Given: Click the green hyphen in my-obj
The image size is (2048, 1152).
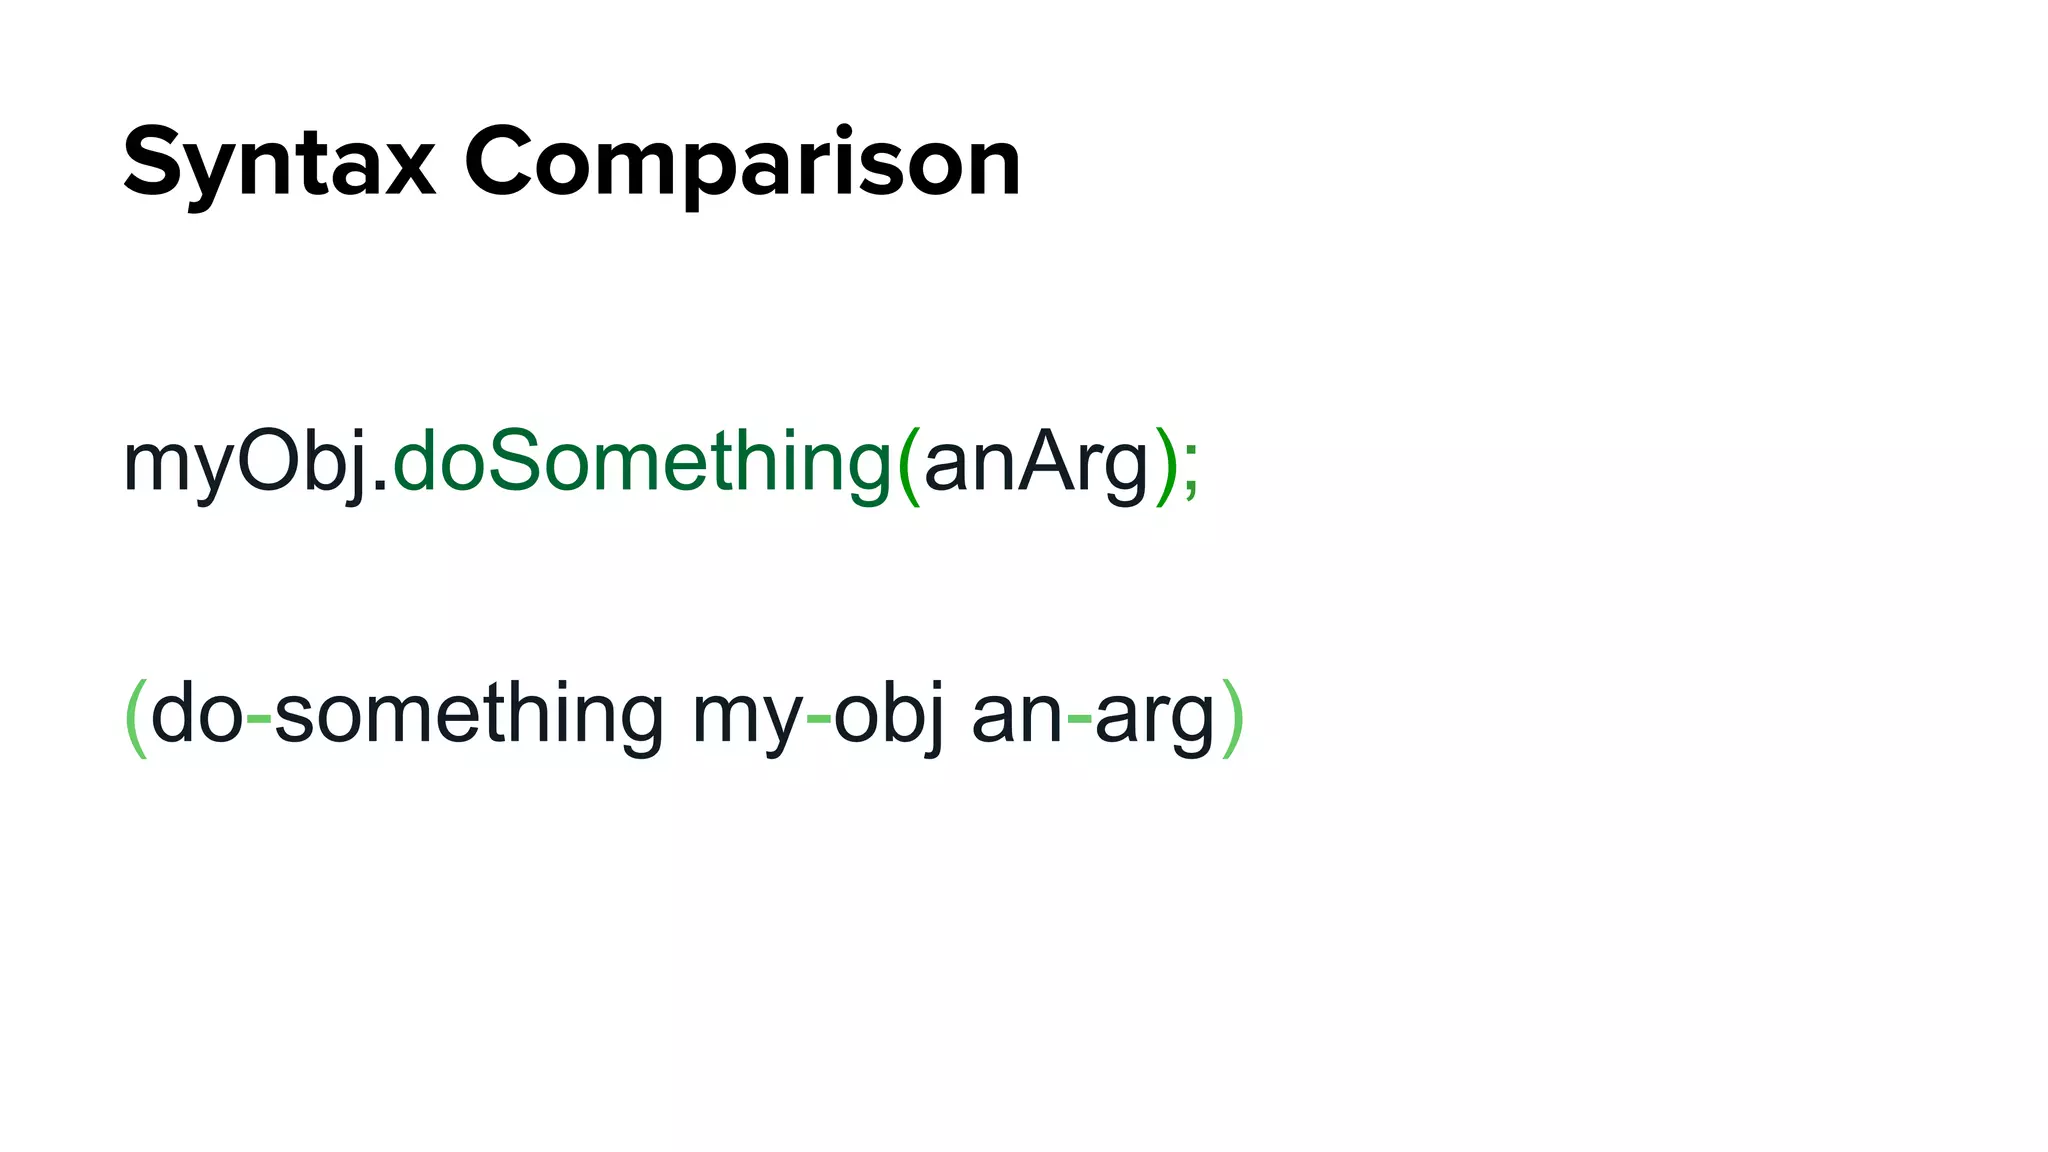Looking at the screenshot, I should pos(818,719).
